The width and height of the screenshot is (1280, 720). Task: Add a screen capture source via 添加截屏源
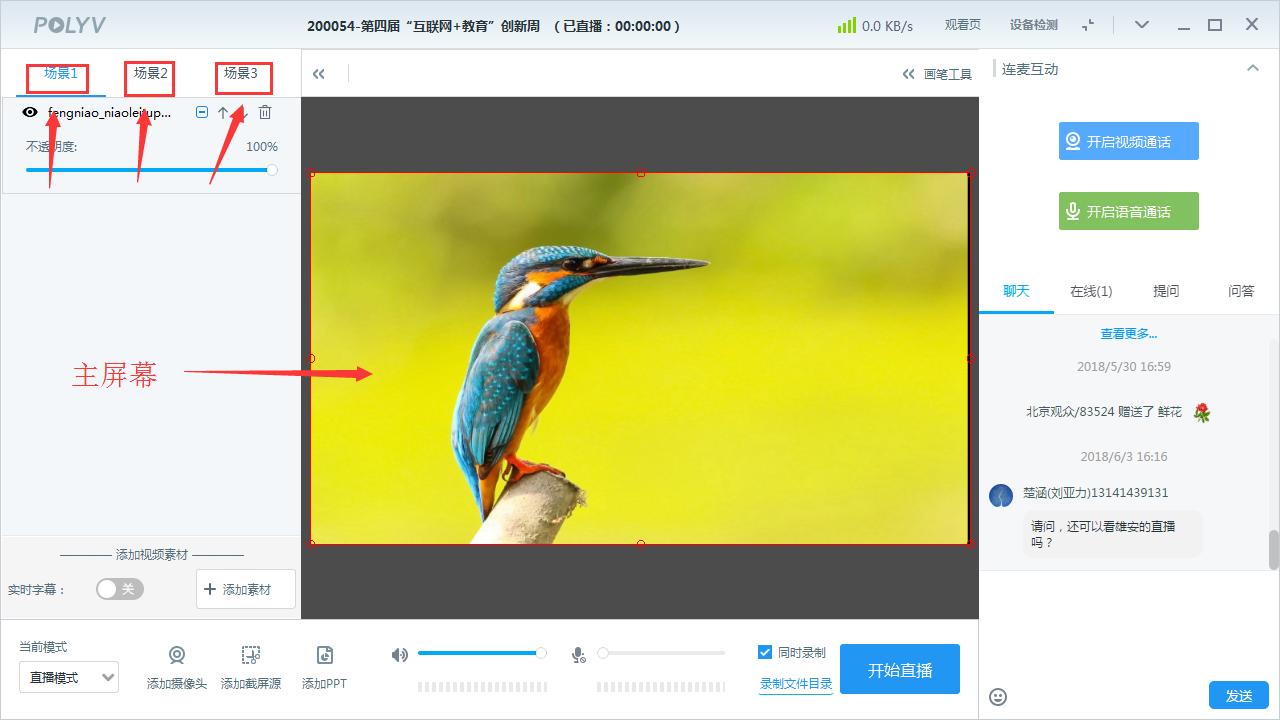tap(251, 668)
